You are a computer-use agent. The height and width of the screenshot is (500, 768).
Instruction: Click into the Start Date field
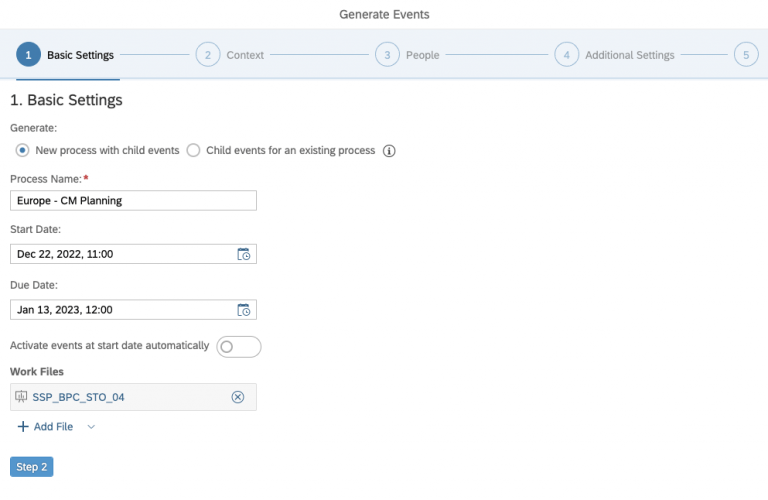click(120, 254)
